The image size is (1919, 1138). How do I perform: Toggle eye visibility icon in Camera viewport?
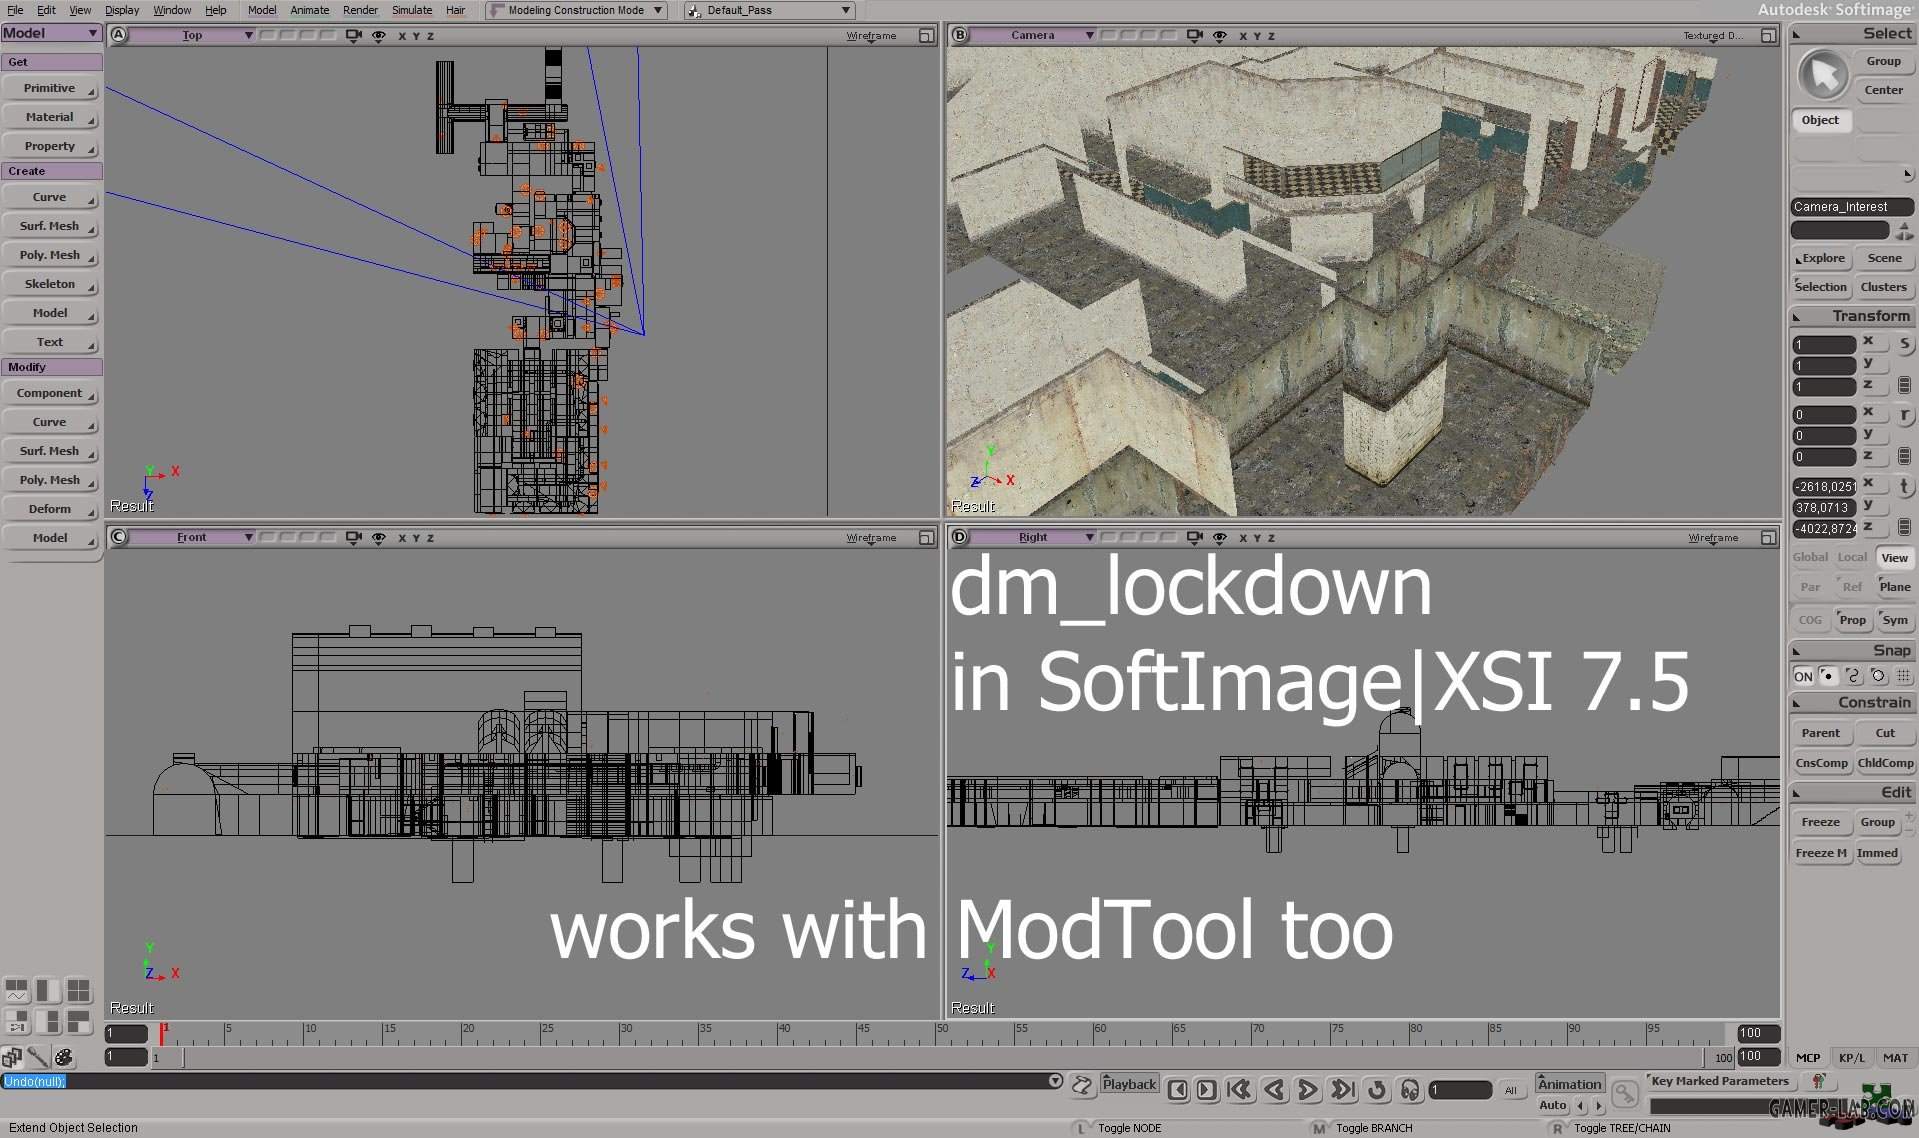pos(1220,35)
